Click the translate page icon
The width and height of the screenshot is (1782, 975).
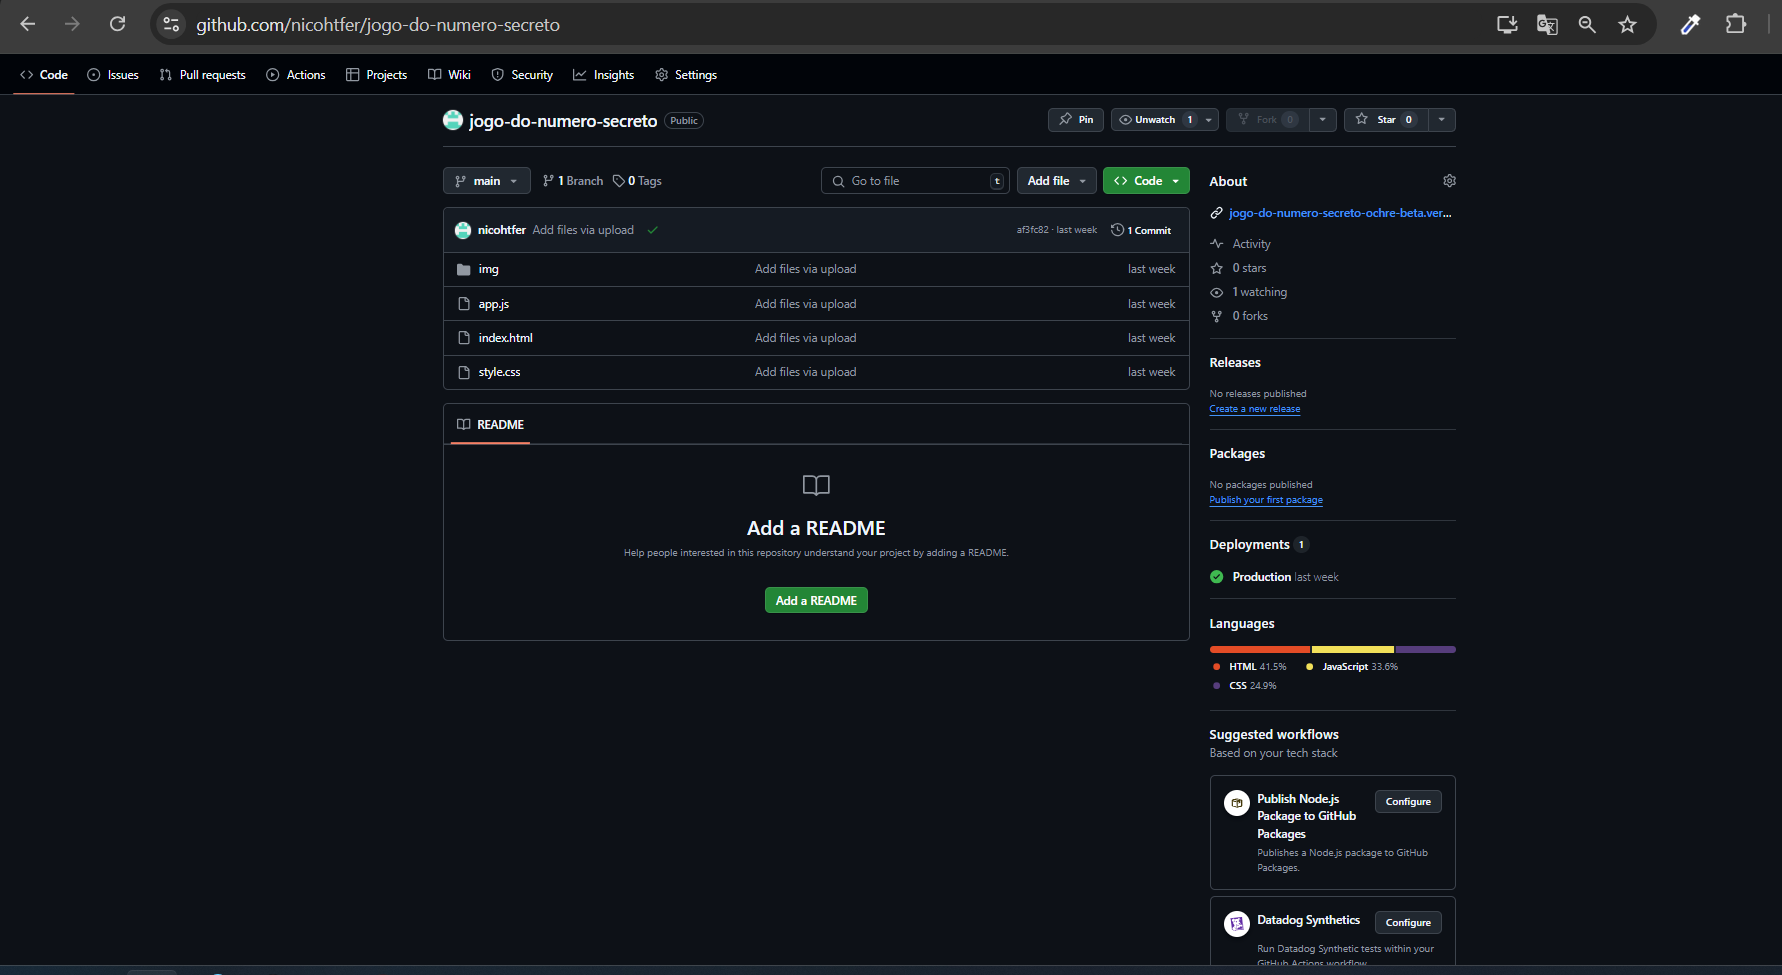(1547, 24)
